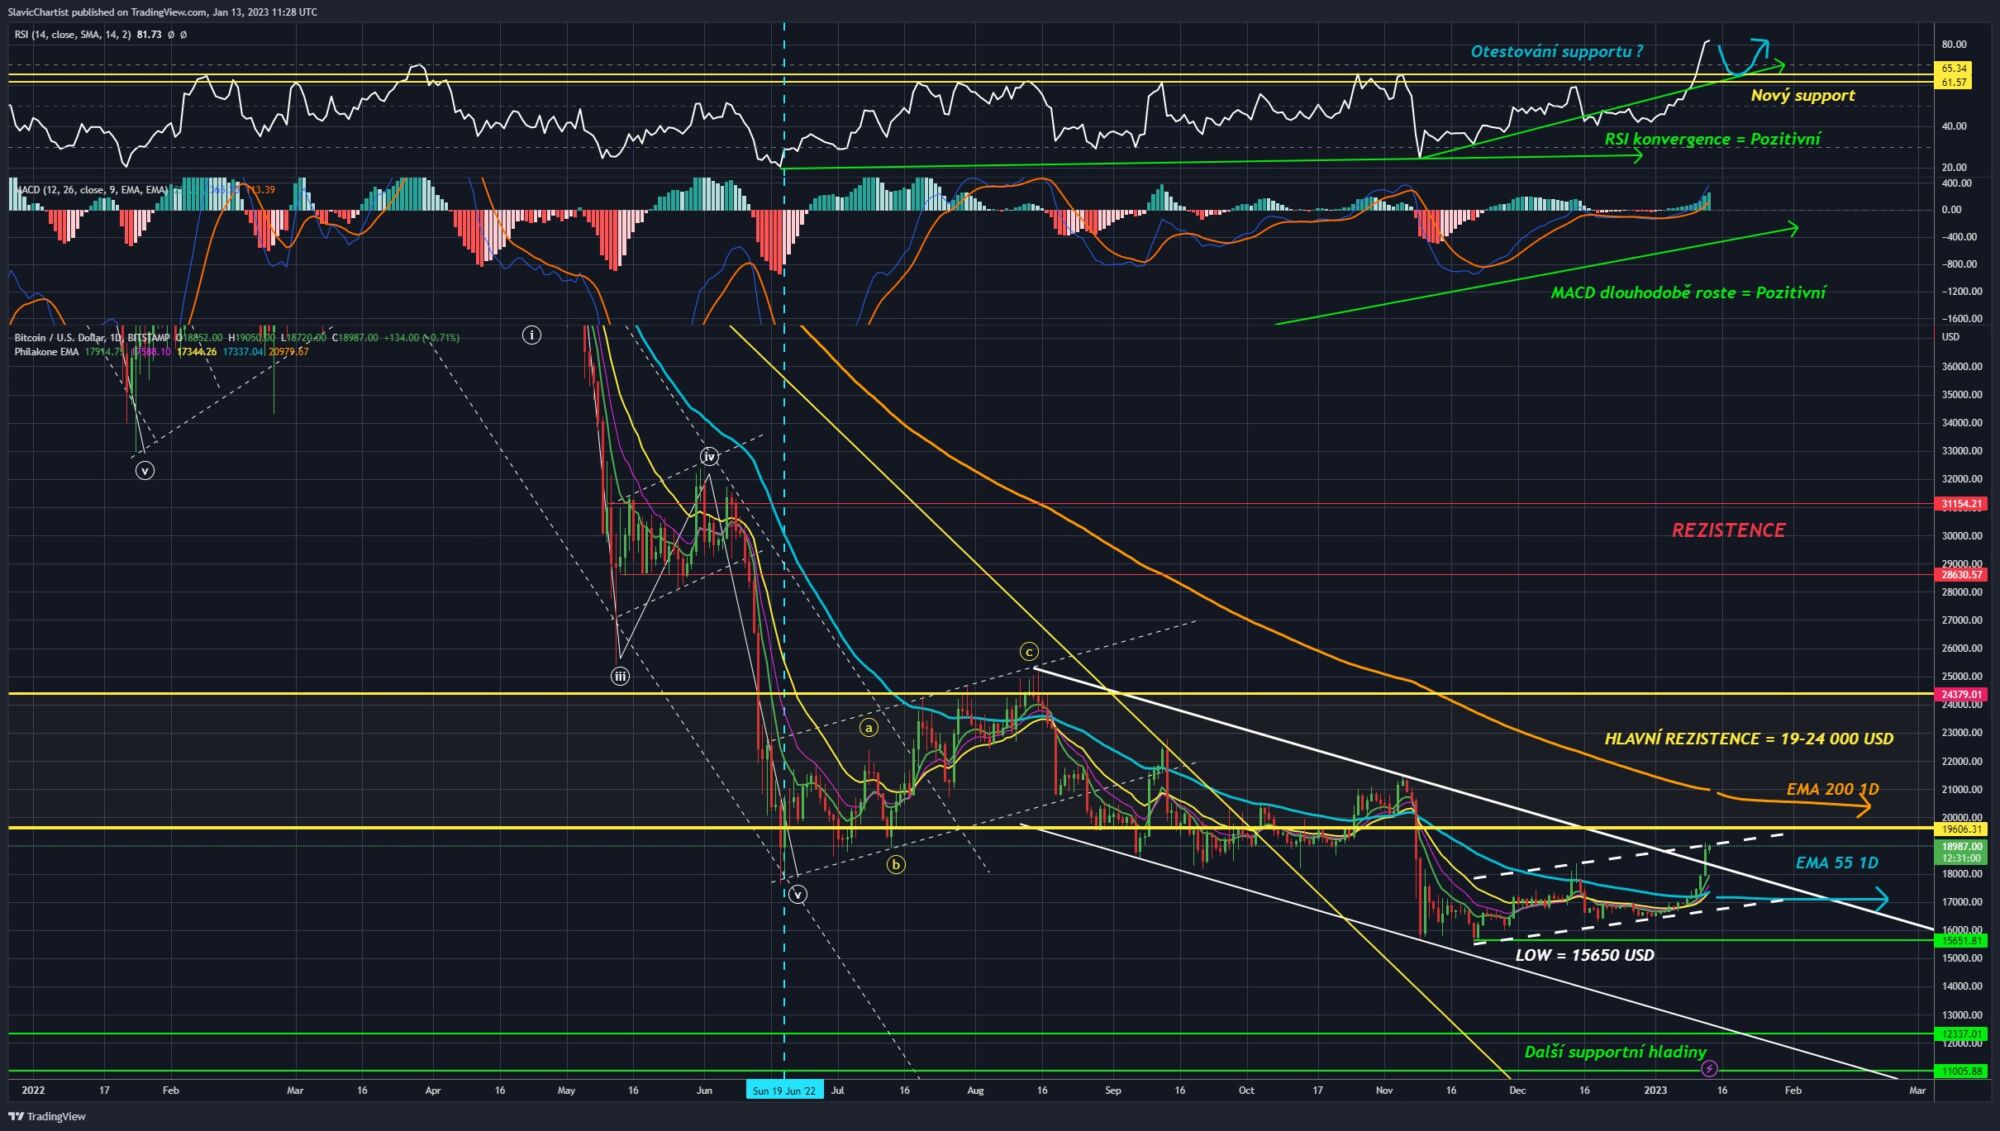Click the 15651.81 green price label
The image size is (2000, 1131).
pyautogui.click(x=1961, y=940)
